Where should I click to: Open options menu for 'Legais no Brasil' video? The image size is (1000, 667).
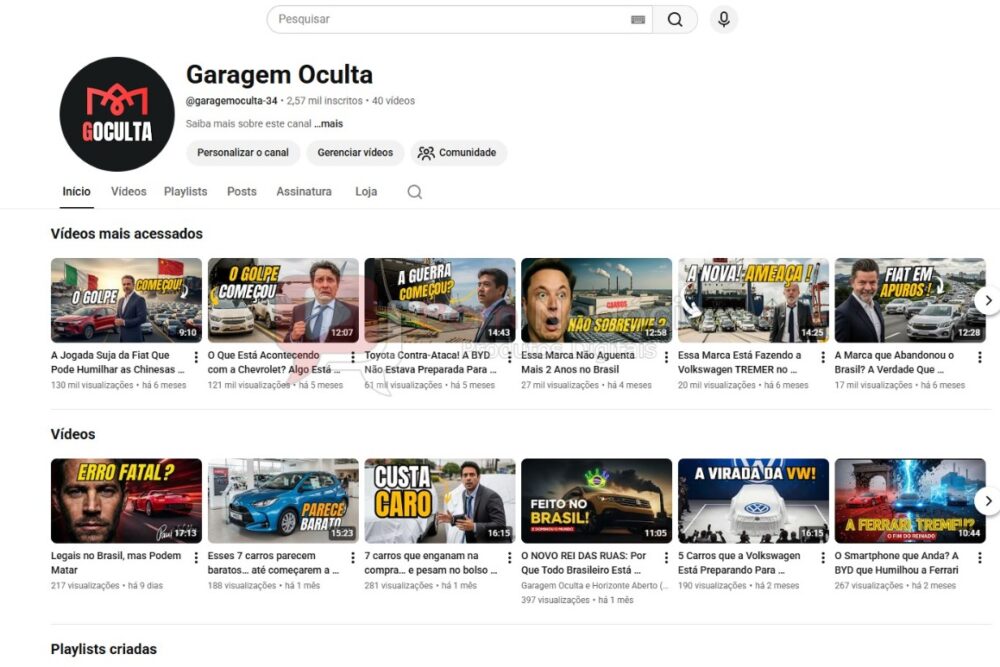click(196, 557)
